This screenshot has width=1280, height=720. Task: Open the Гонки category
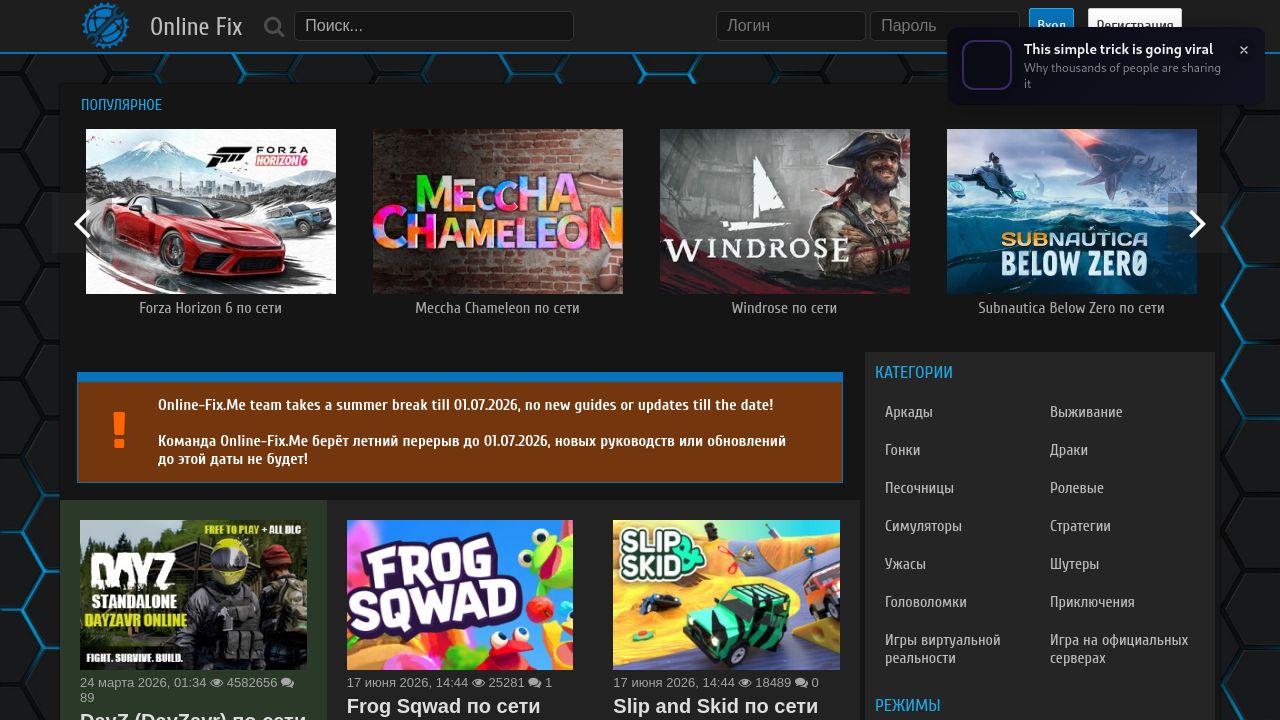(x=903, y=450)
